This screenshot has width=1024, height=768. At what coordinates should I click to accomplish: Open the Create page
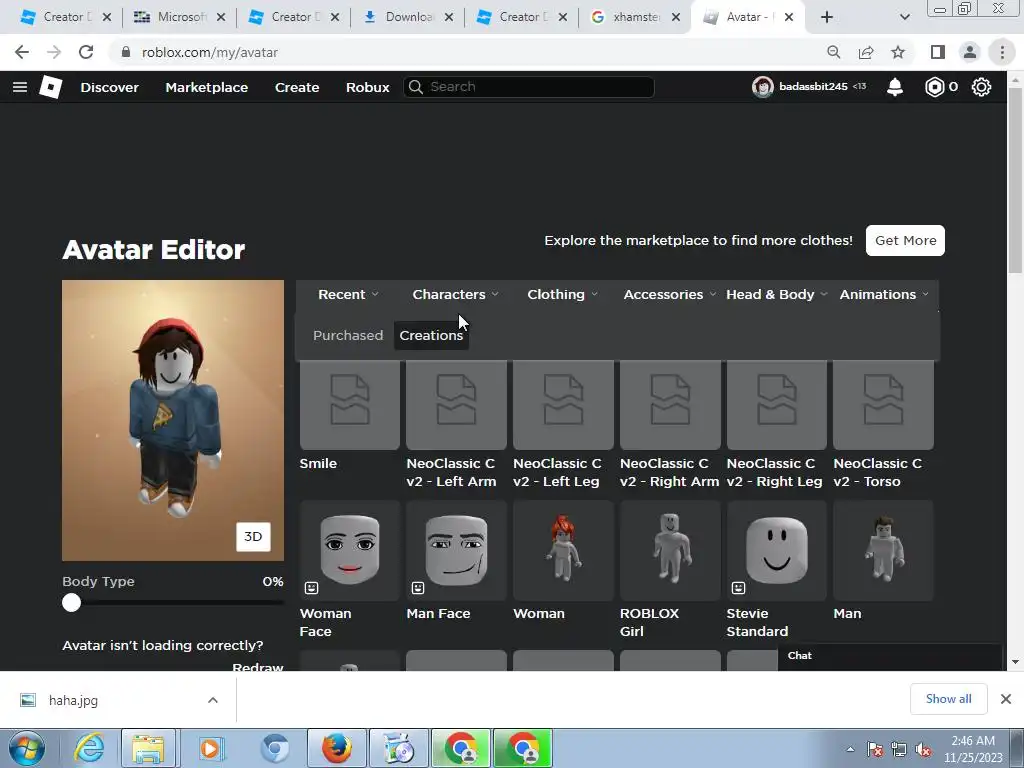(297, 87)
